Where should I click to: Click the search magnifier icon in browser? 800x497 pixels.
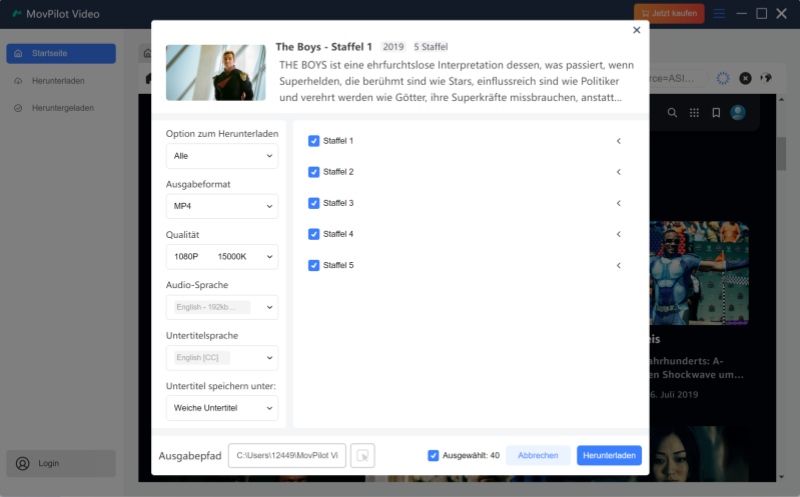click(x=672, y=113)
